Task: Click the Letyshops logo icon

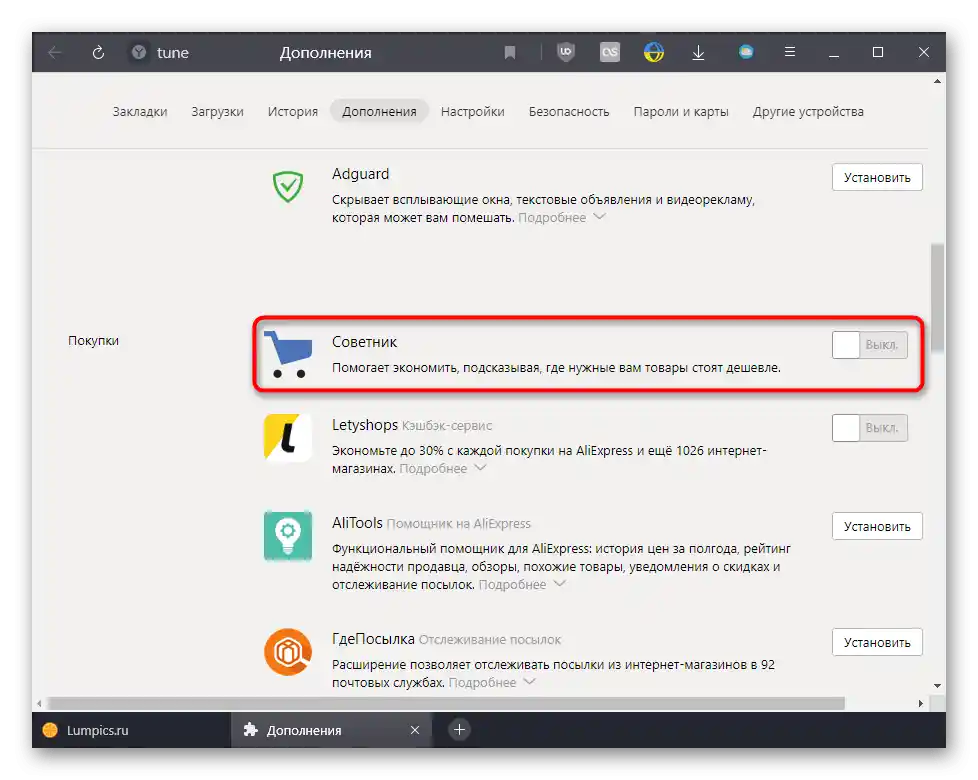Action: [x=288, y=437]
